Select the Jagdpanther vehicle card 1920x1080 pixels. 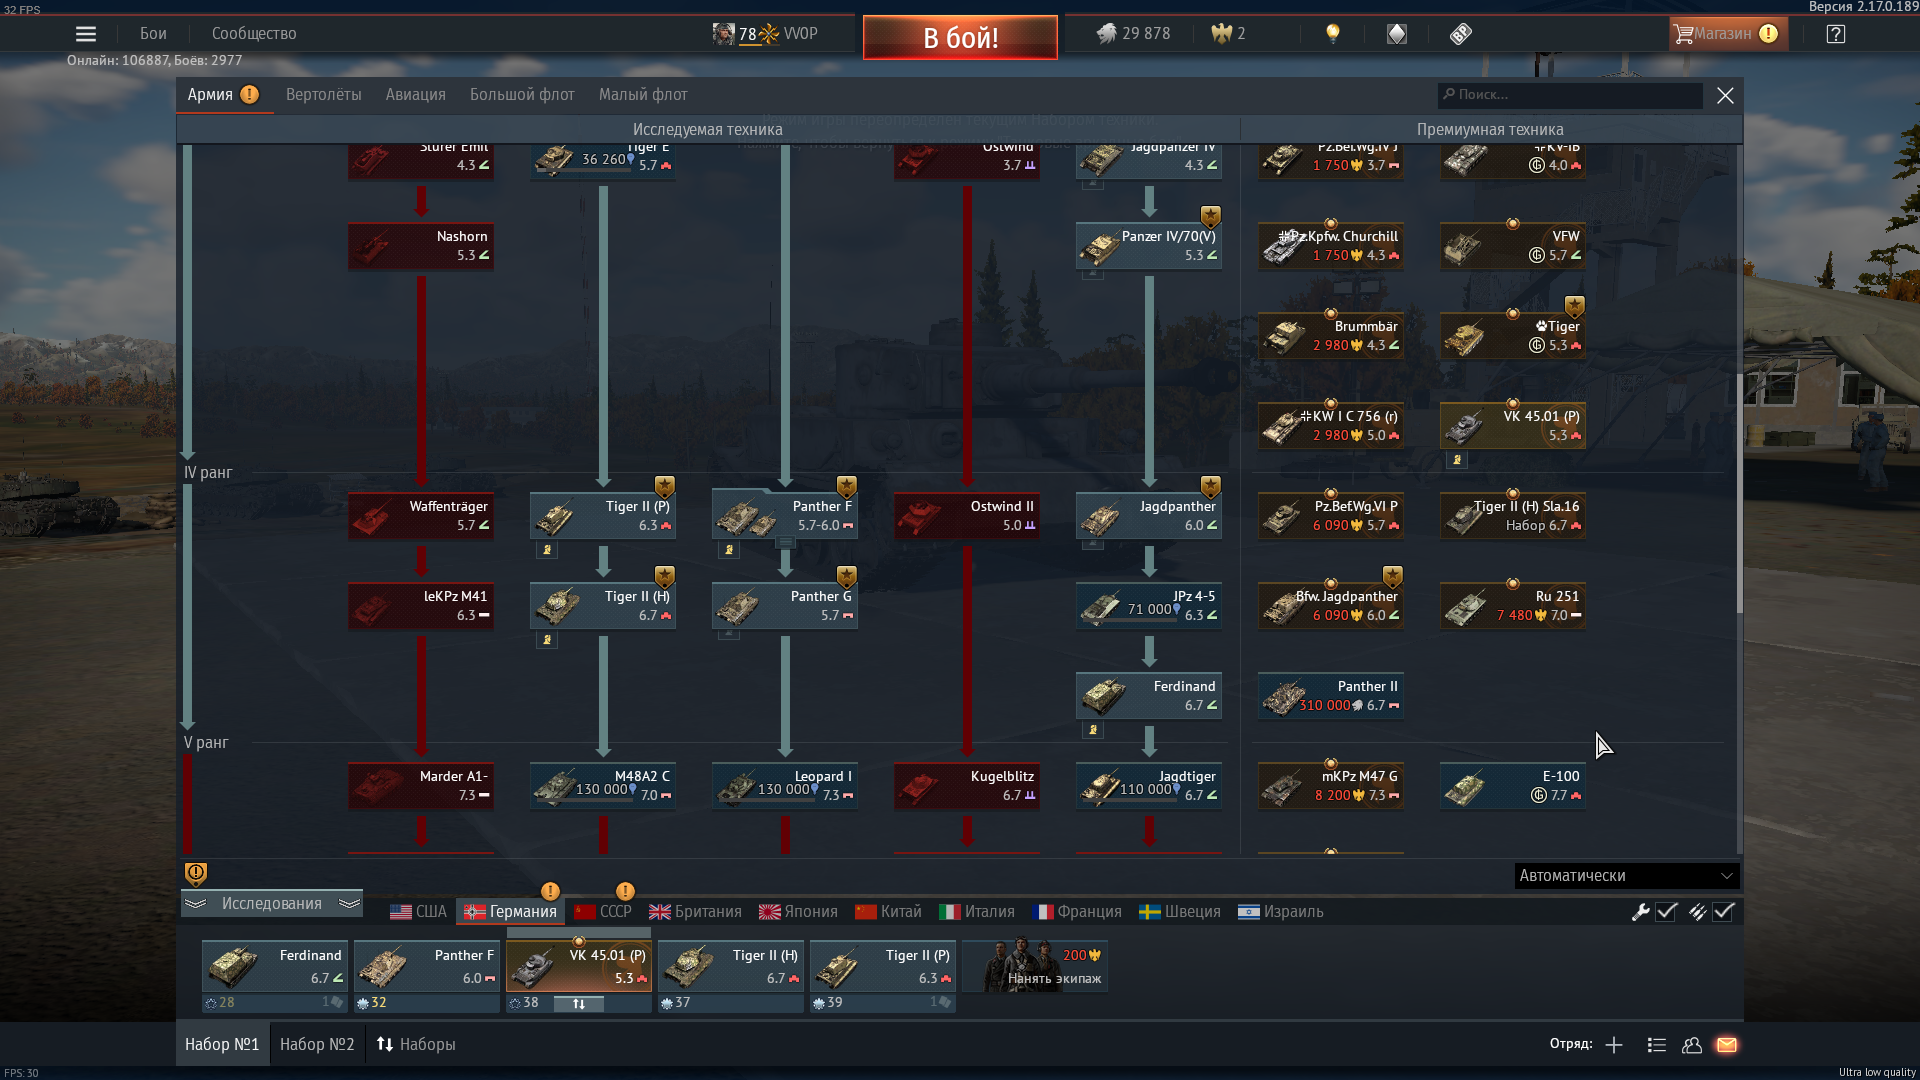coord(1149,516)
